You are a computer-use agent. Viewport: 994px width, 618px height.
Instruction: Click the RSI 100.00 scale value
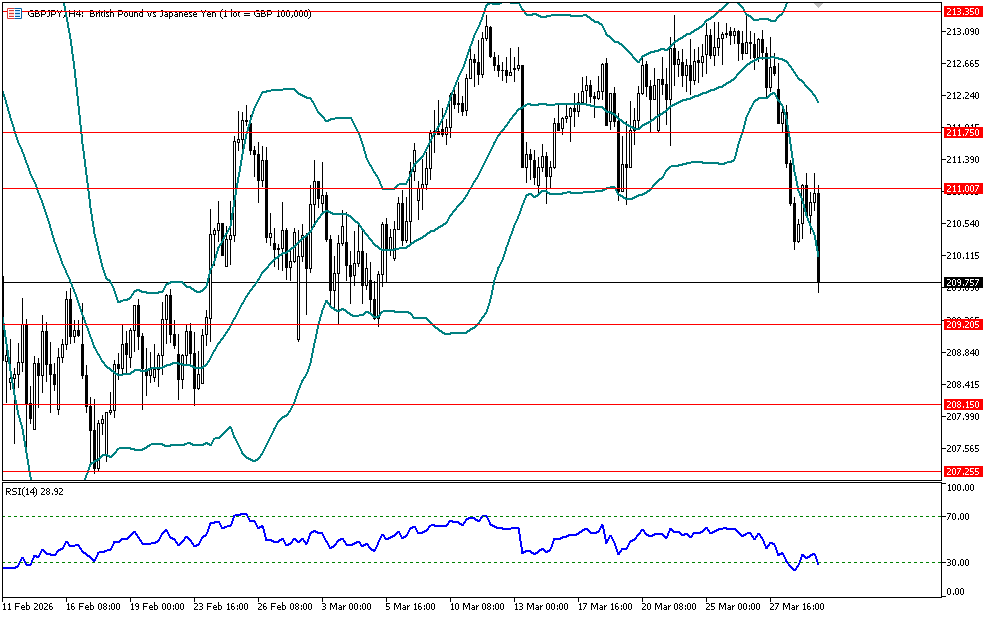tap(959, 488)
